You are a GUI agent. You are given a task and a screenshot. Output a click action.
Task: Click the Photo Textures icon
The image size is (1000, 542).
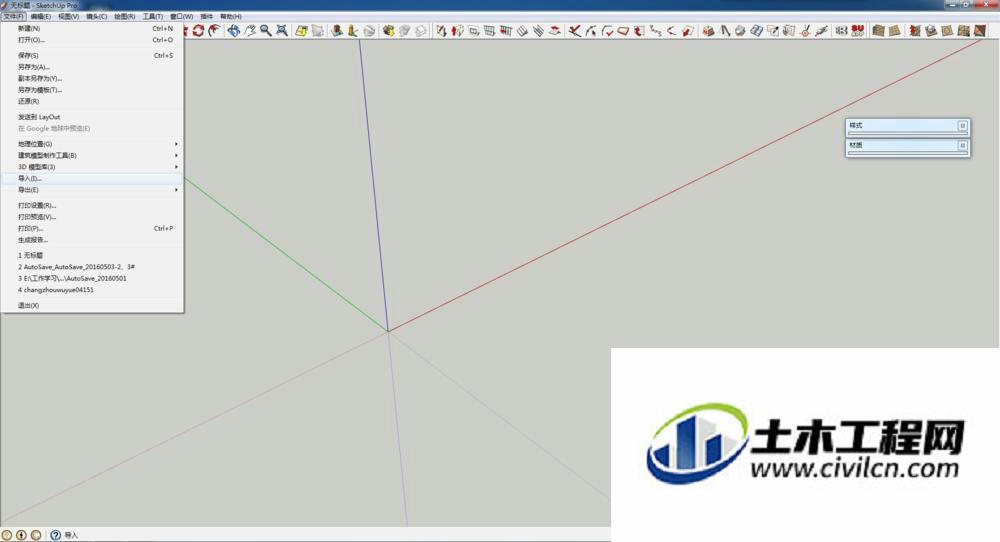click(x=352, y=31)
